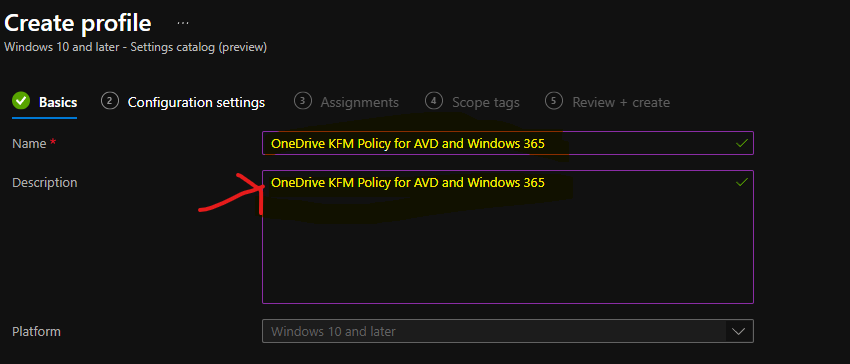Screen dimensions: 850x364
Task: Click the Windows 10 and later subtitle text
Action: [135, 47]
